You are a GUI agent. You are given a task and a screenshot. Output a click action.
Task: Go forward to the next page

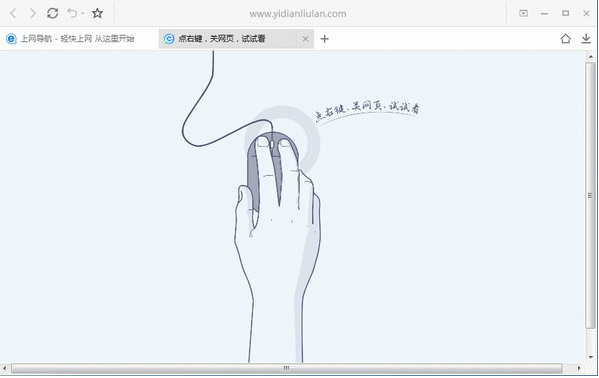point(33,13)
